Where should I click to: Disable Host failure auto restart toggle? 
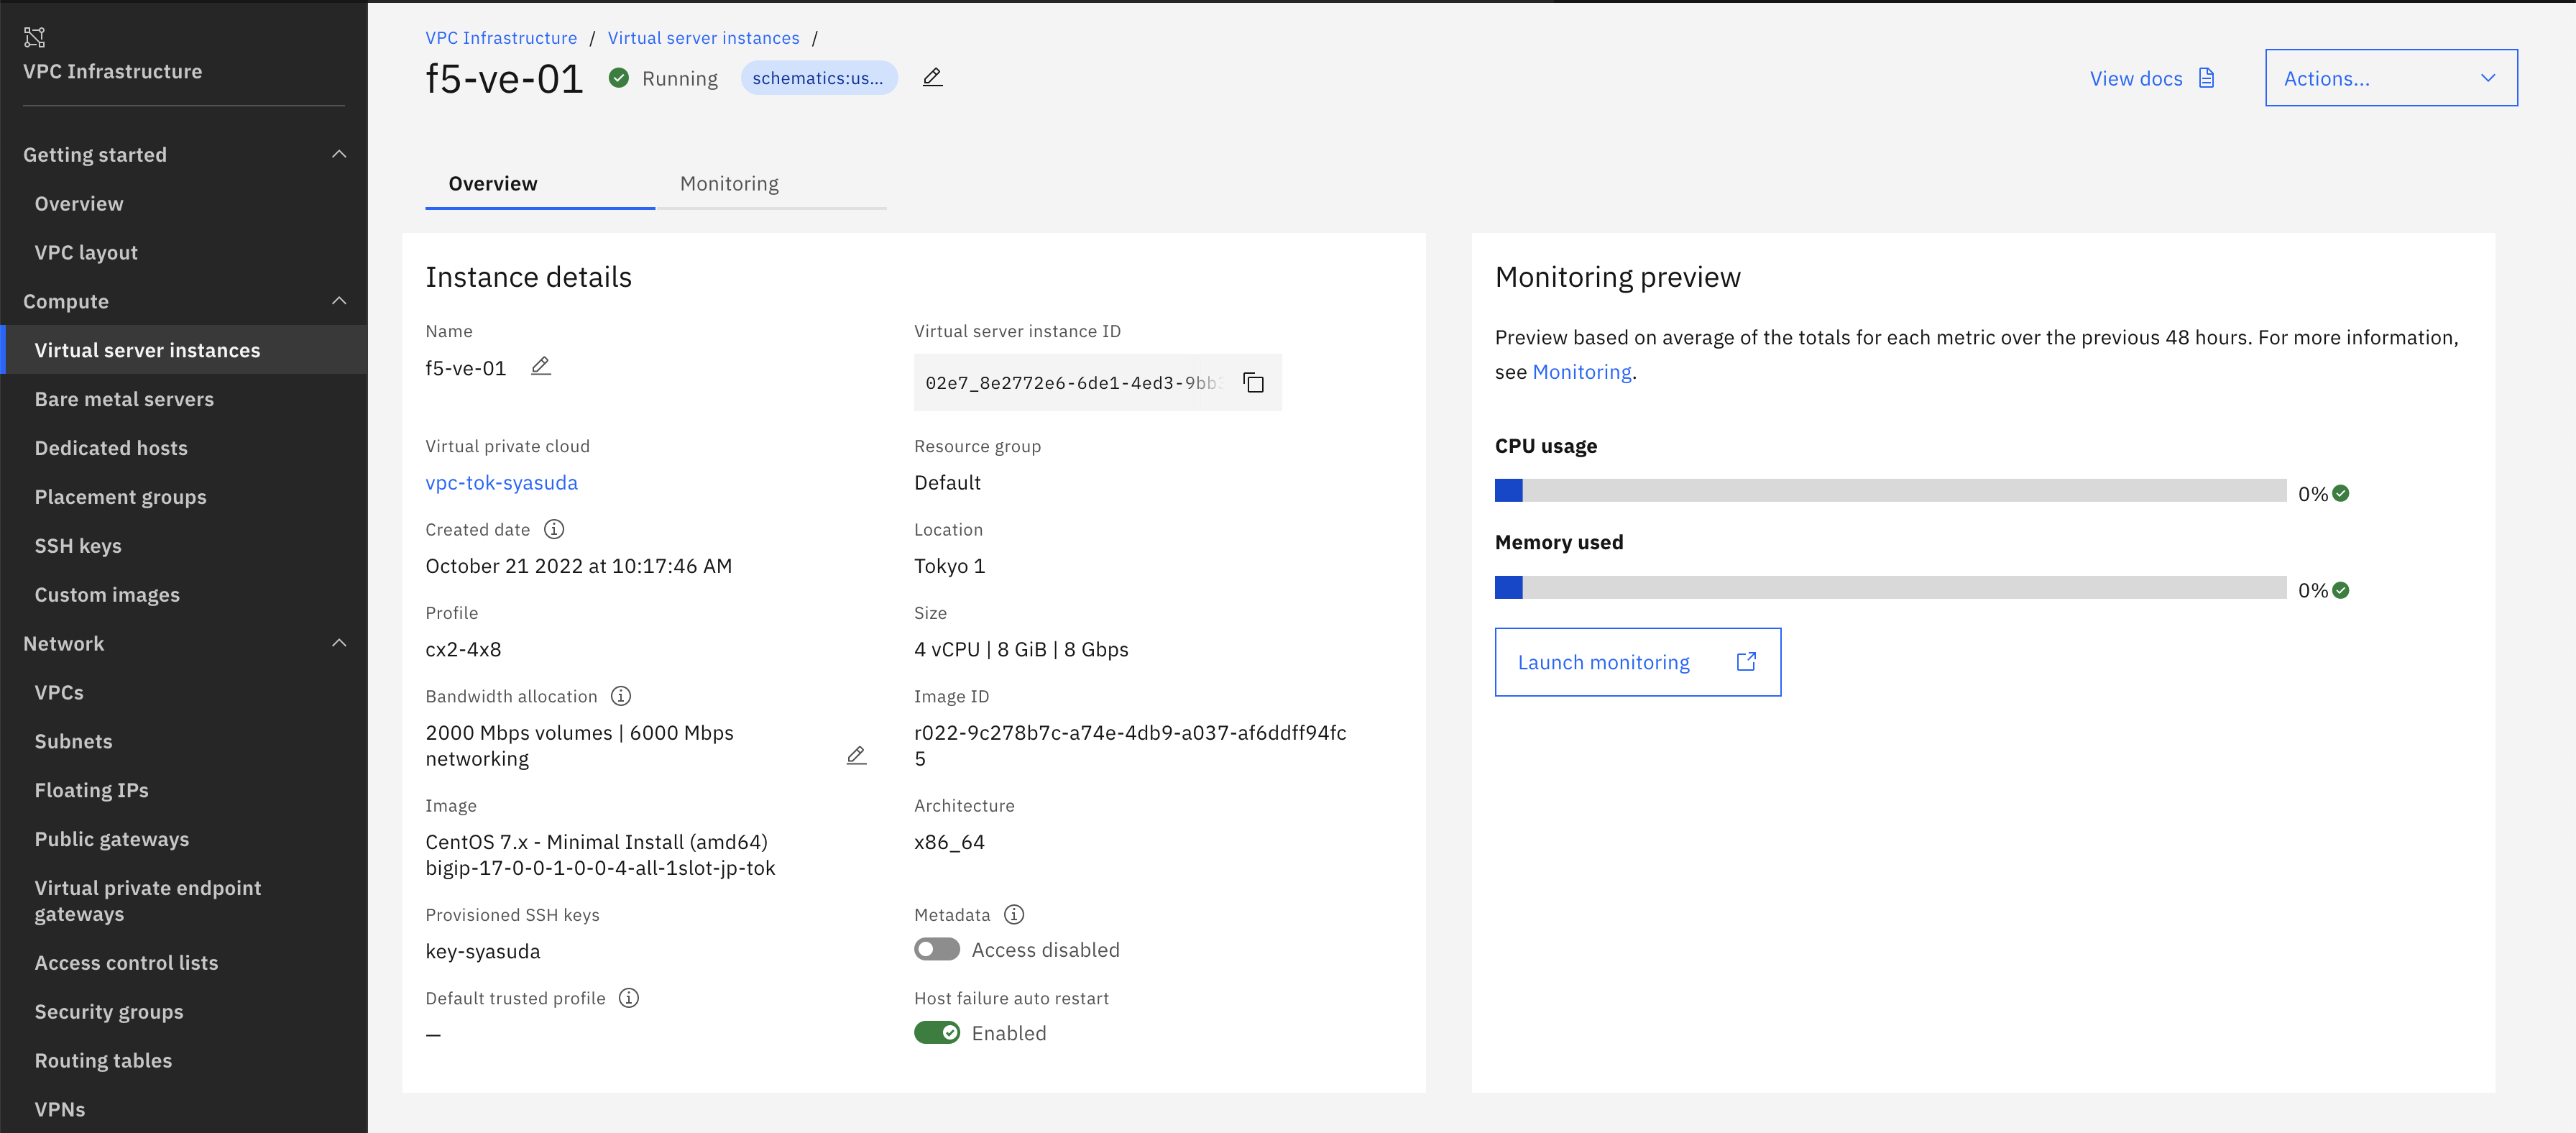tap(936, 1033)
